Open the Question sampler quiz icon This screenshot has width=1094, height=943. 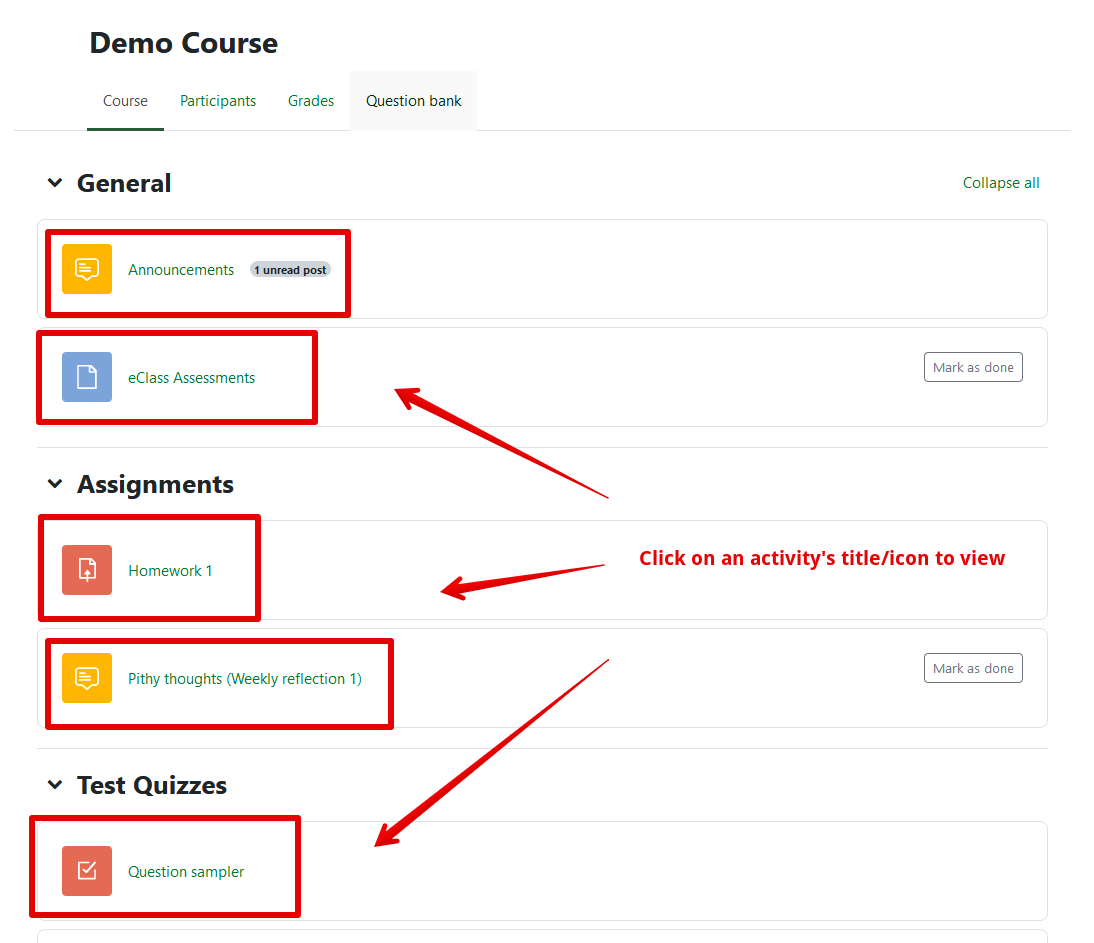pos(87,871)
